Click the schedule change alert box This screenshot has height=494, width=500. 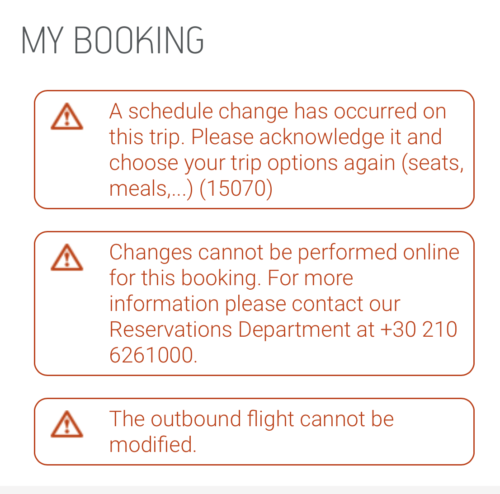[x=254, y=150]
